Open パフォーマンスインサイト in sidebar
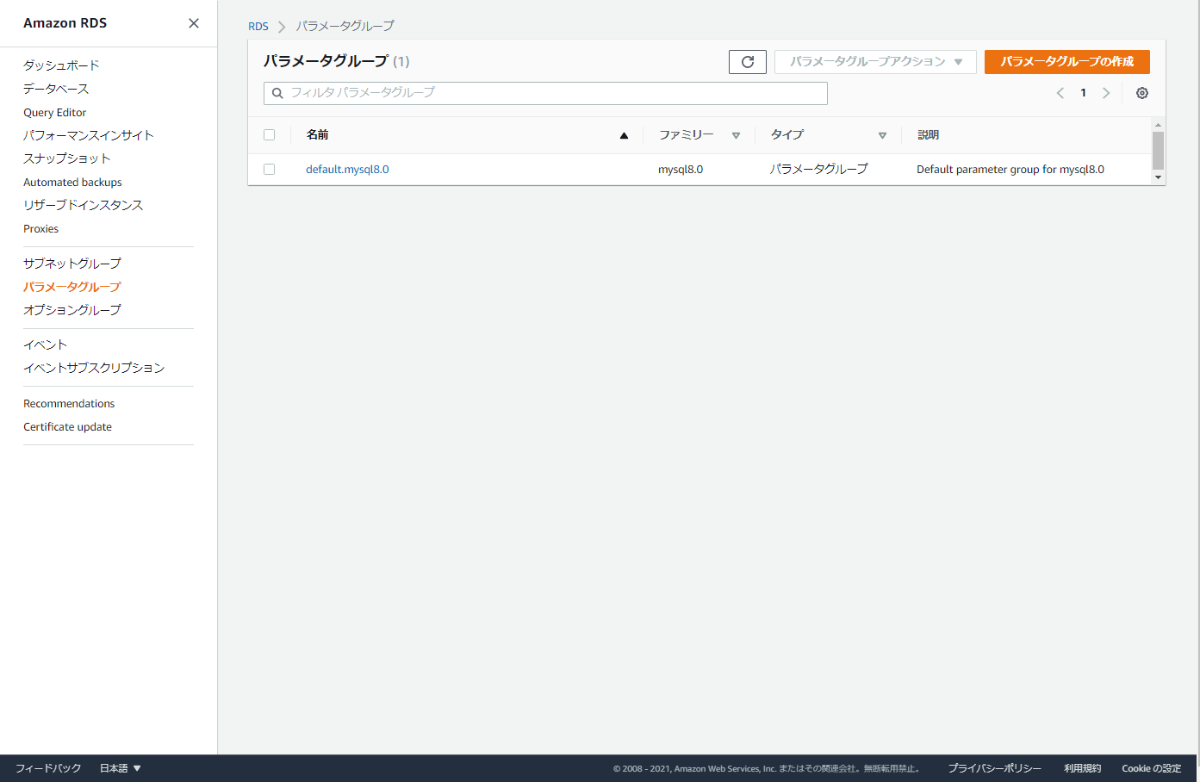Screen dimensions: 1200x782 pyautogui.click(x=89, y=135)
